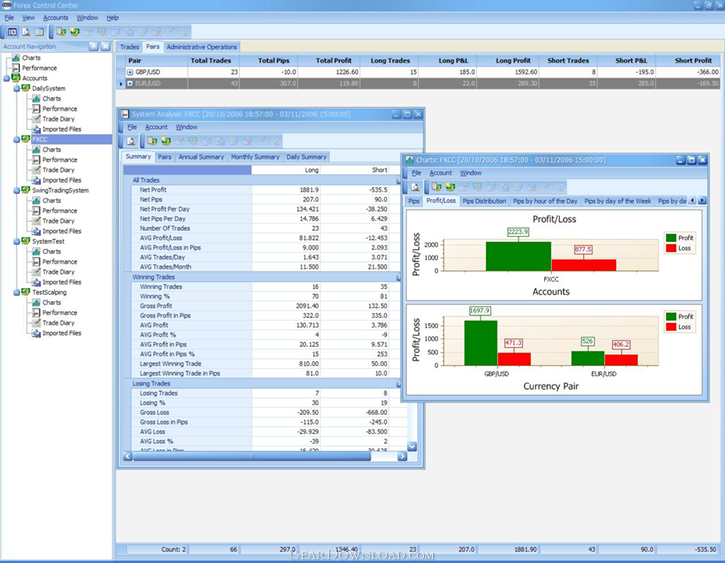Open the Accounts menu in the main menu bar
This screenshot has height=563, width=725.
(x=55, y=18)
